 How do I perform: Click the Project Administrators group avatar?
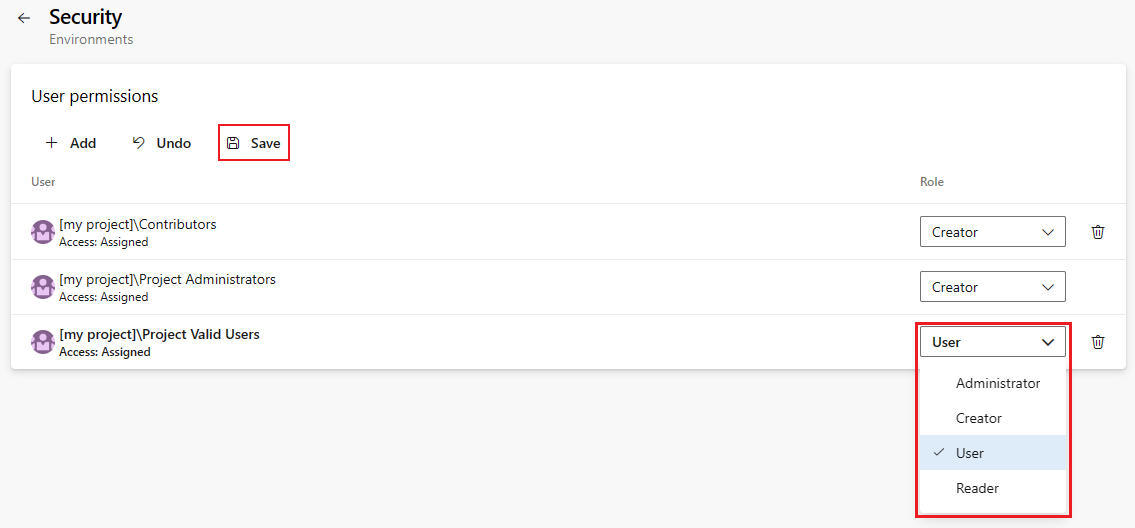[x=43, y=287]
